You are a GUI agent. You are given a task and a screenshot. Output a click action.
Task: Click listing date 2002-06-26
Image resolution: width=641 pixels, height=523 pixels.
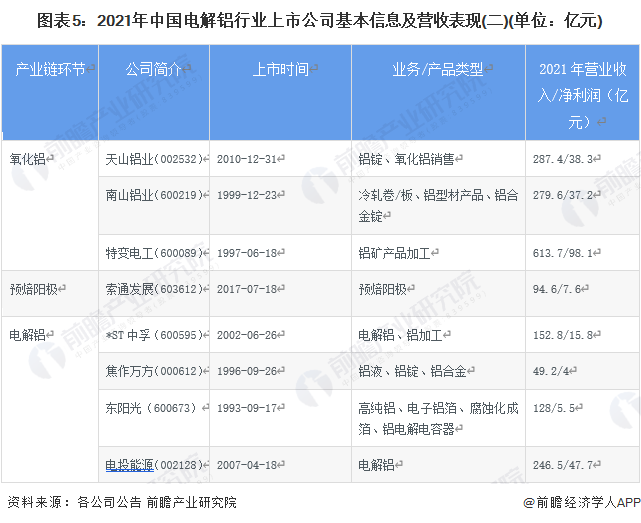point(247,335)
